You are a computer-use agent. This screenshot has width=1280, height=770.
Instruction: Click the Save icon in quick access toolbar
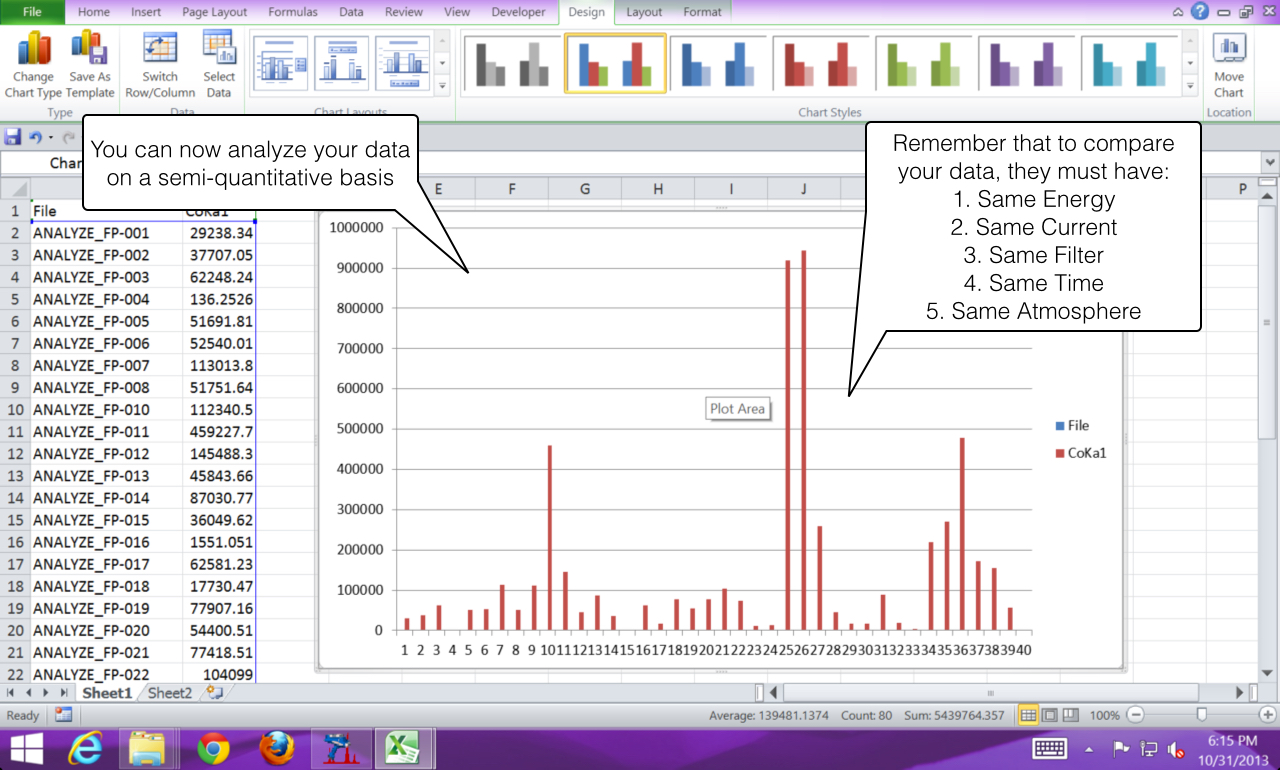pyautogui.click(x=13, y=137)
